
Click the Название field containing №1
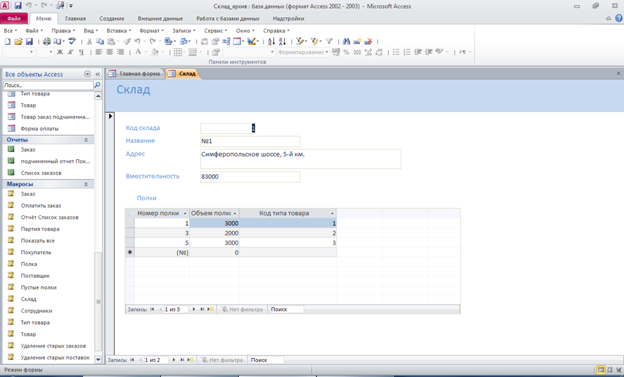(x=250, y=141)
